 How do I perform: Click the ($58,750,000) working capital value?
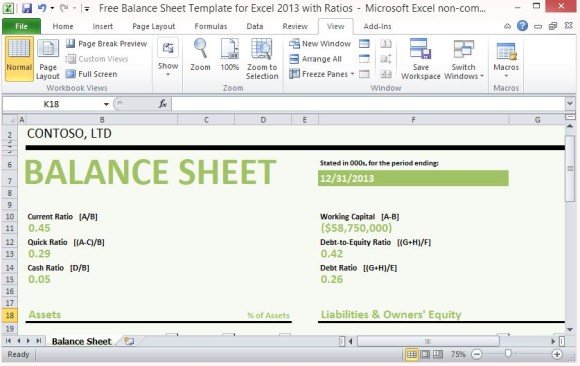click(356, 228)
